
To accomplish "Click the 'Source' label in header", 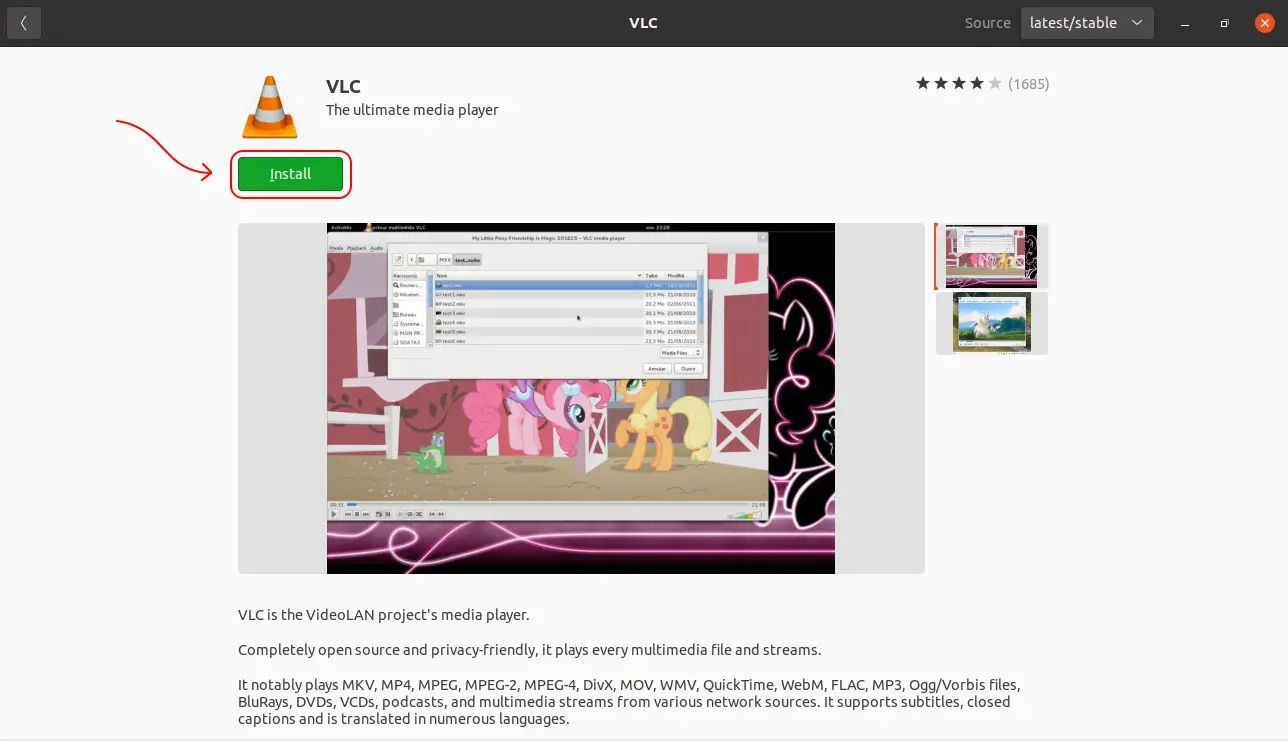I will pyautogui.click(x=988, y=23).
